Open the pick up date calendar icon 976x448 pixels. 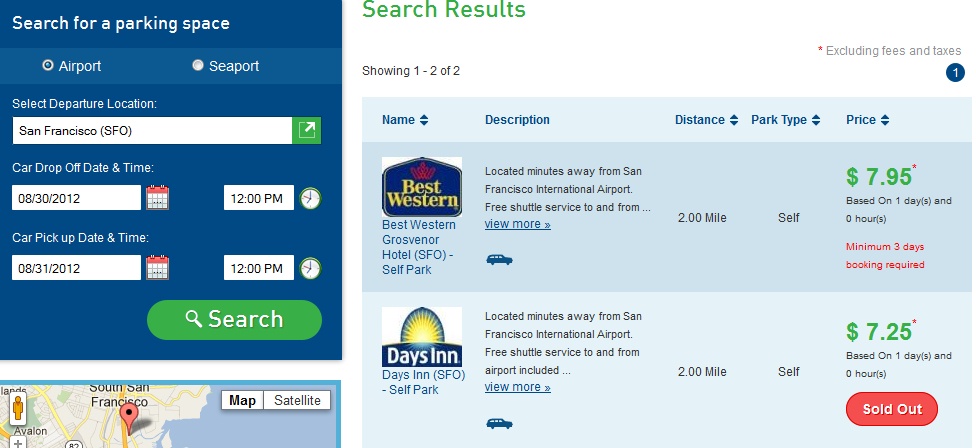click(157, 268)
